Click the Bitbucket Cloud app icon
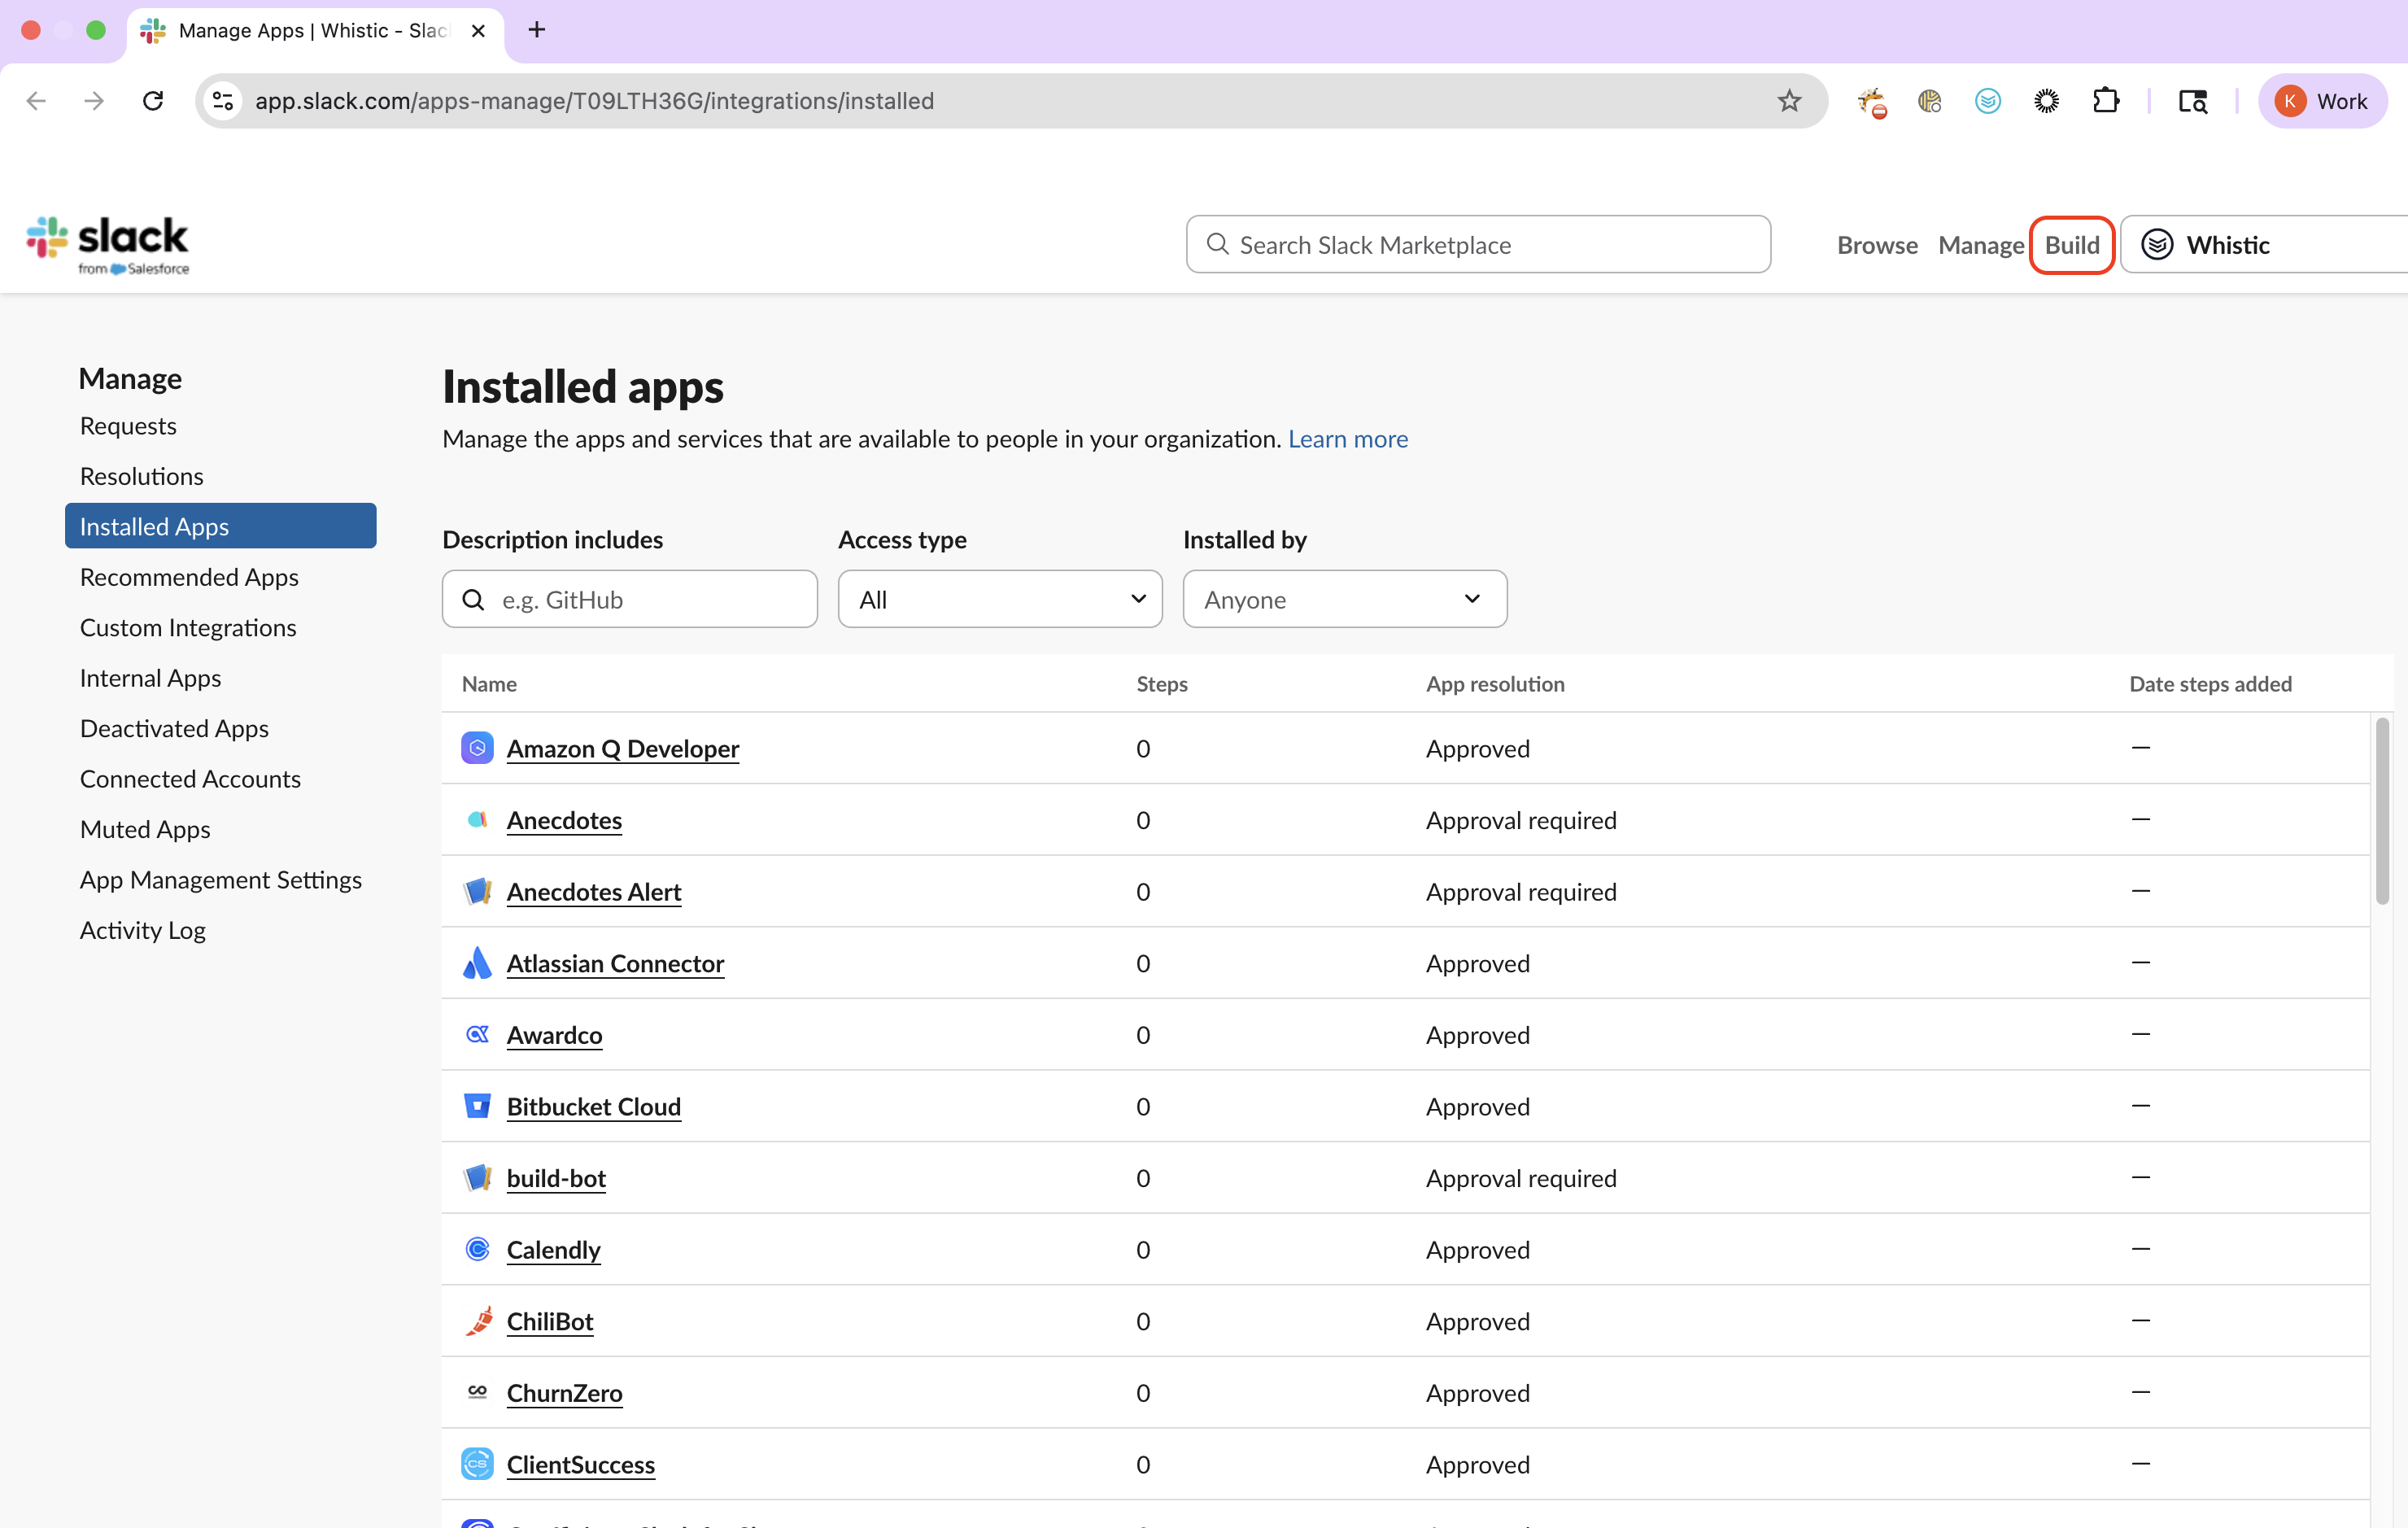The width and height of the screenshot is (2408, 1528). 477,1106
